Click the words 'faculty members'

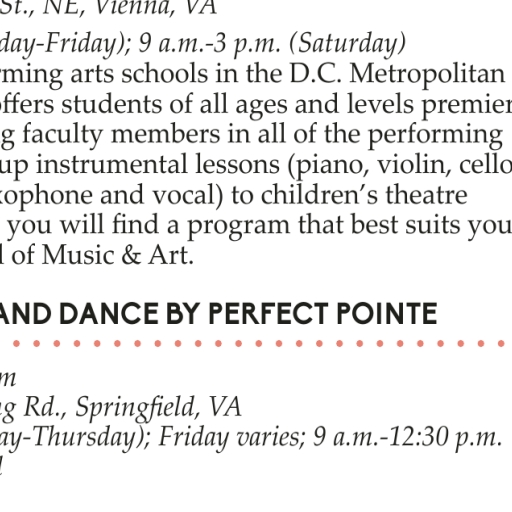click(x=121, y=135)
